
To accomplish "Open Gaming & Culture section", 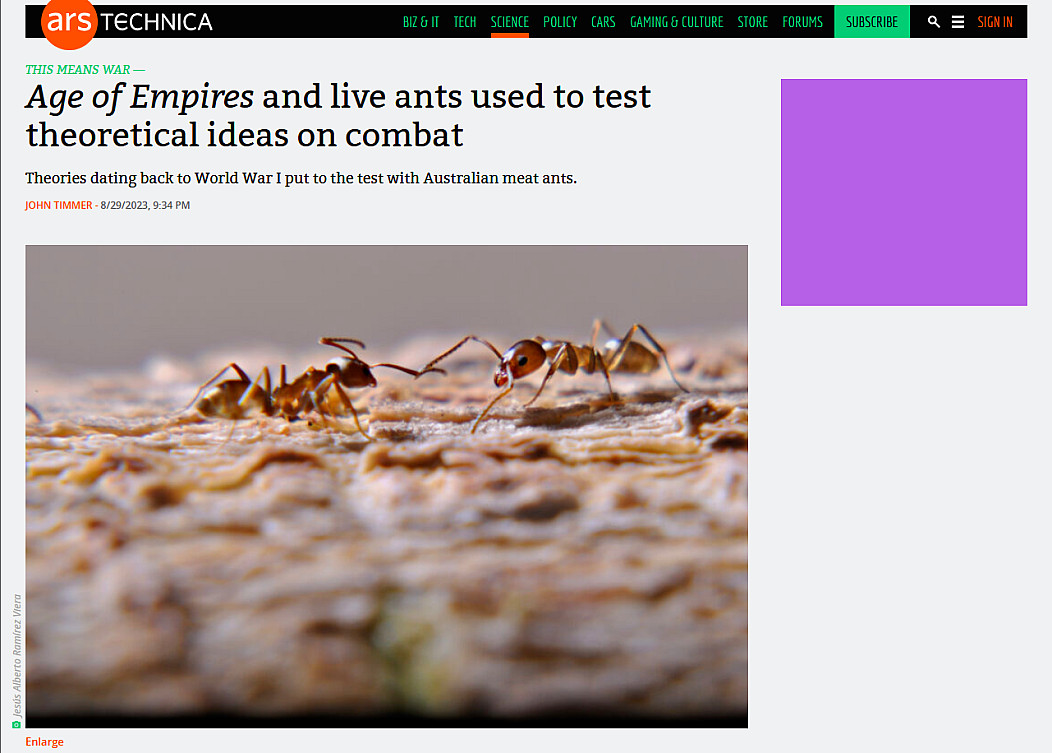I will [x=676, y=22].
